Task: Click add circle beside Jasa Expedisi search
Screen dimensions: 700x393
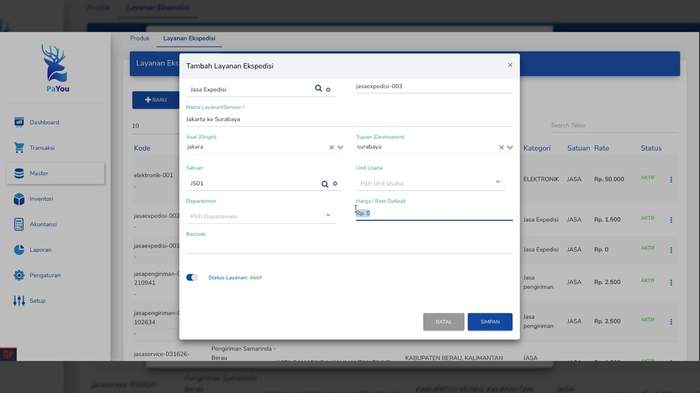Action: [328, 90]
